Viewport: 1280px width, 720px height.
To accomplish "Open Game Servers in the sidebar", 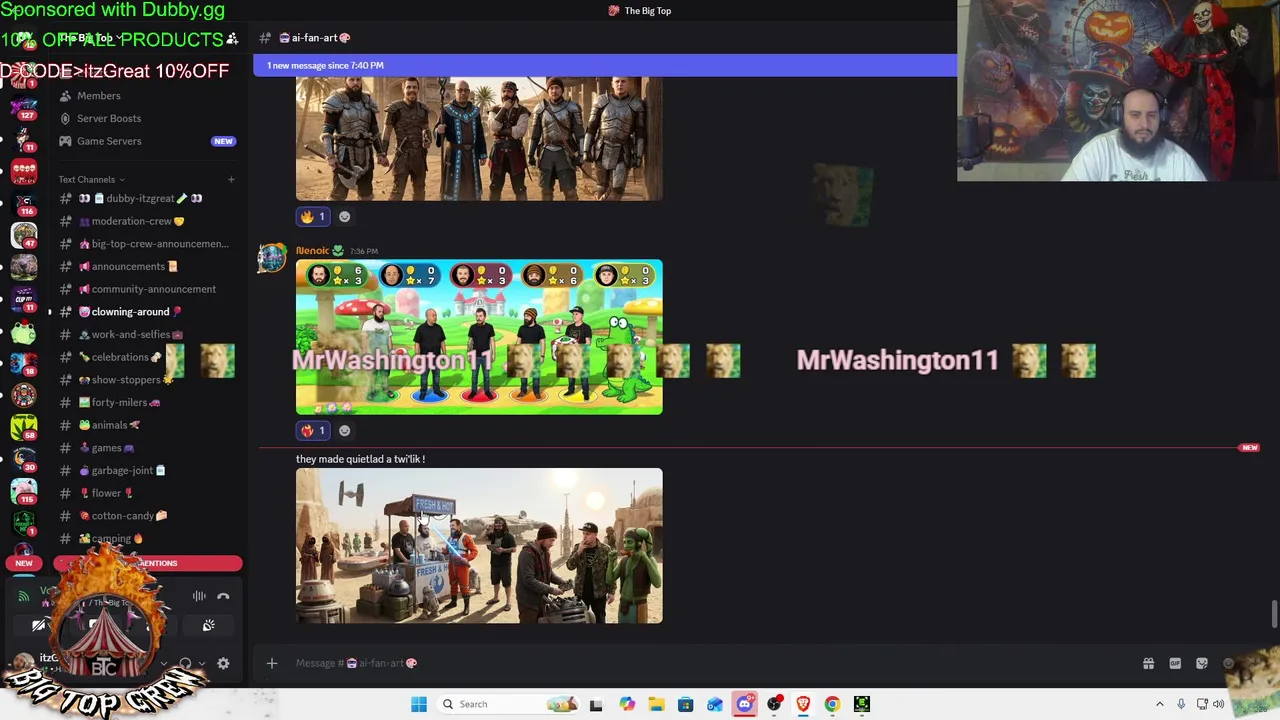I will tap(109, 141).
